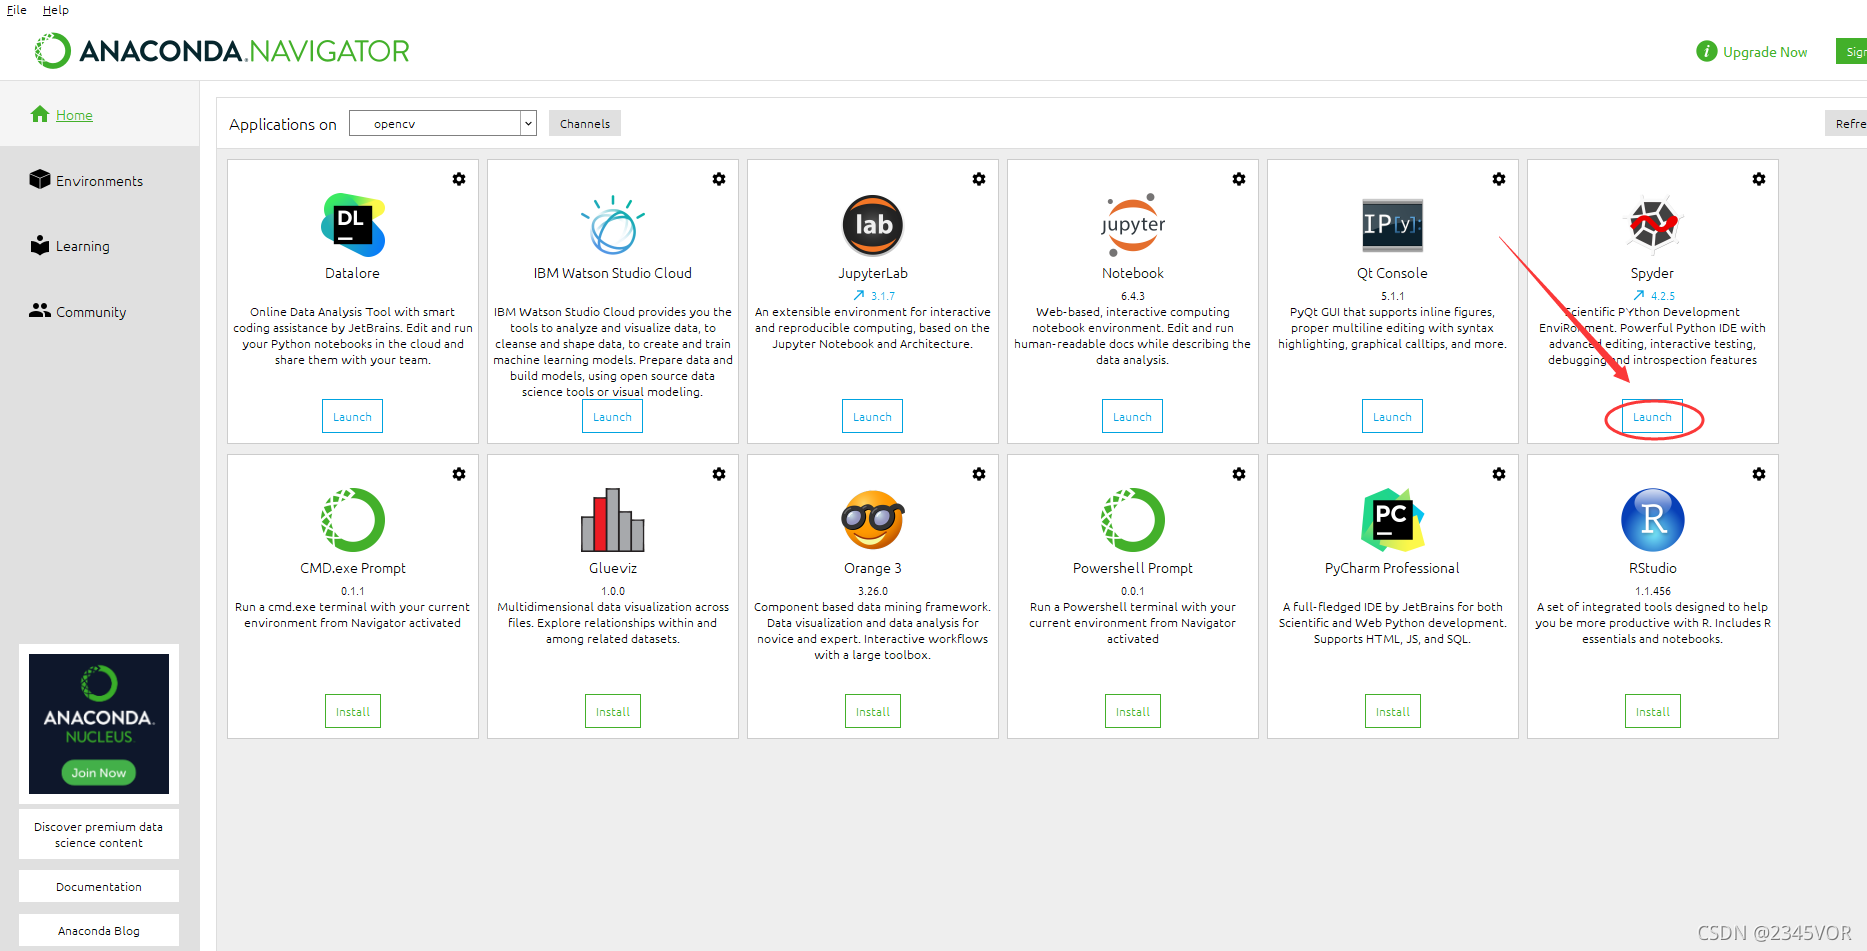Click Discover premium data science content
The image size is (1867, 951).
coord(99,834)
